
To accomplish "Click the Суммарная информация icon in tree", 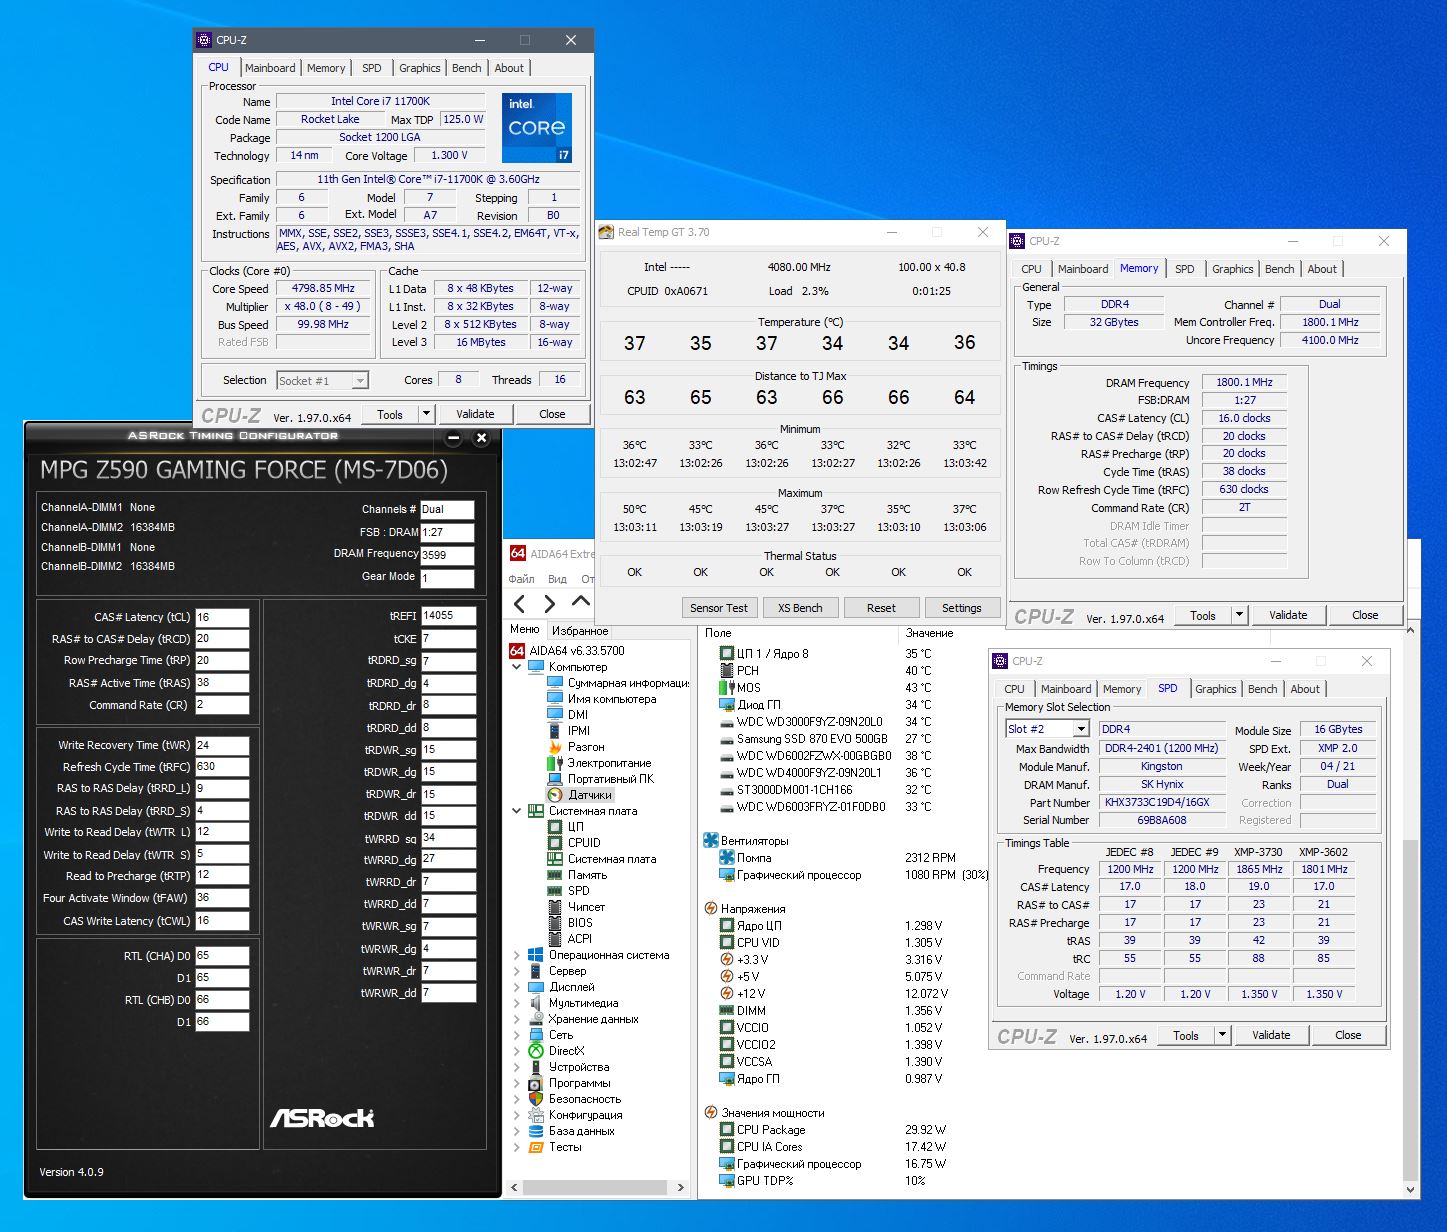I will pyautogui.click(x=555, y=683).
